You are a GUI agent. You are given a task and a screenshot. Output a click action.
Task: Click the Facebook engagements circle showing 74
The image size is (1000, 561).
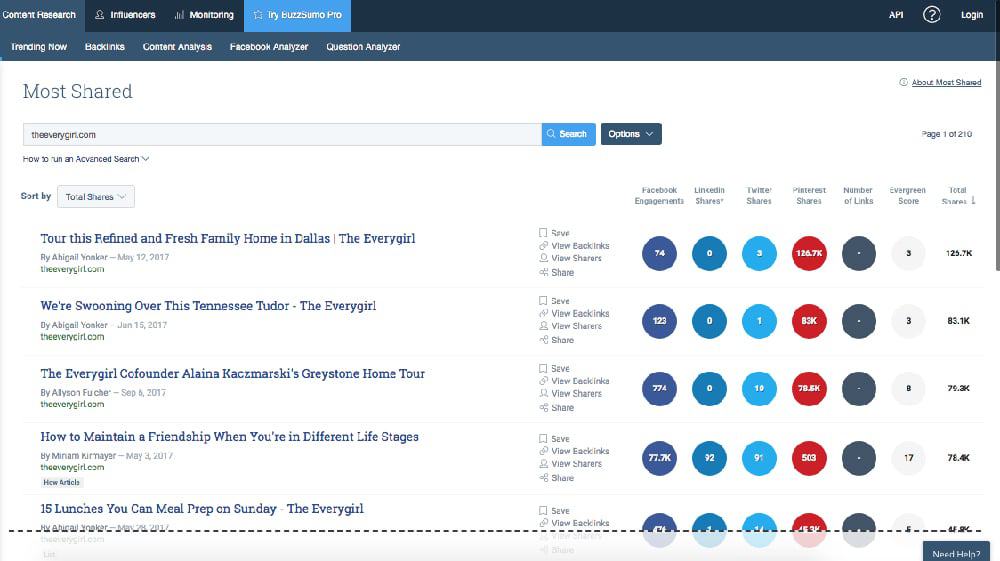tap(659, 253)
